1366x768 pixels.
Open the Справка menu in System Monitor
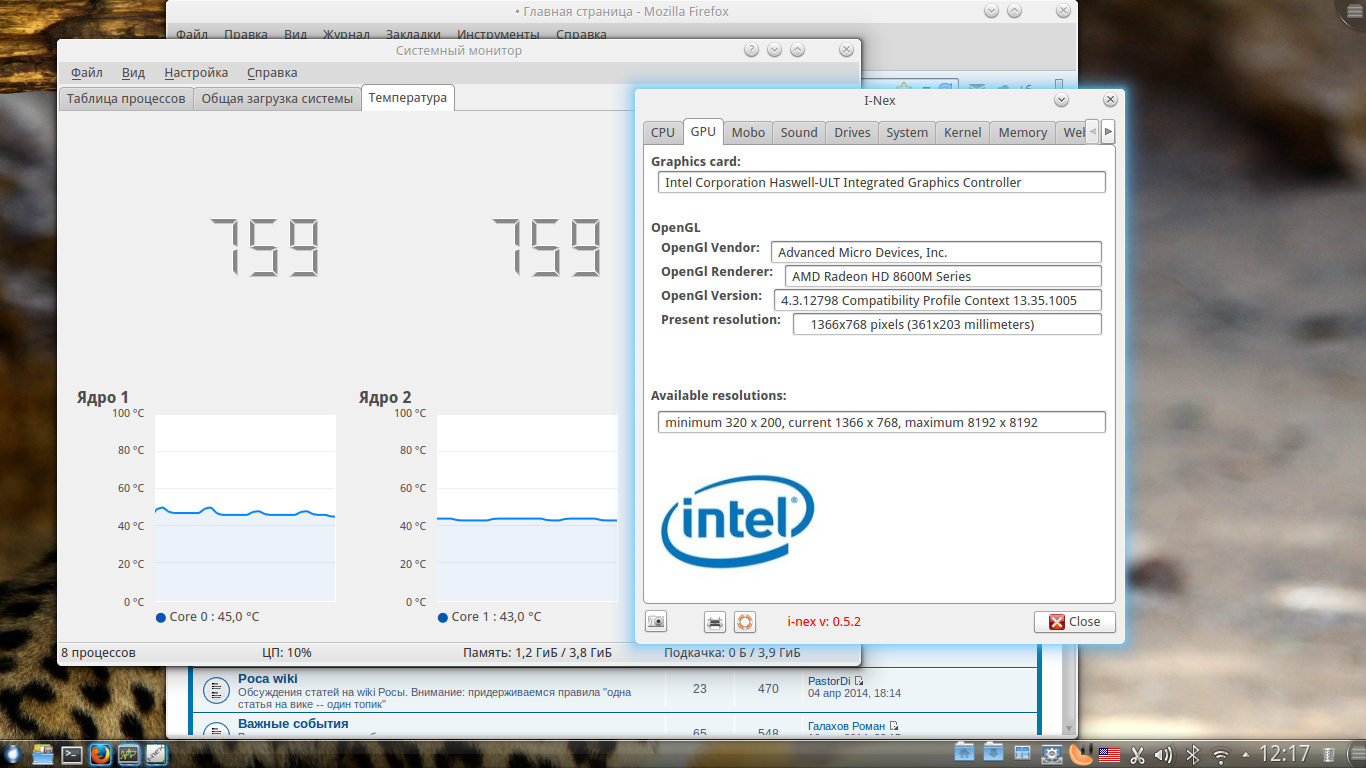coord(272,73)
